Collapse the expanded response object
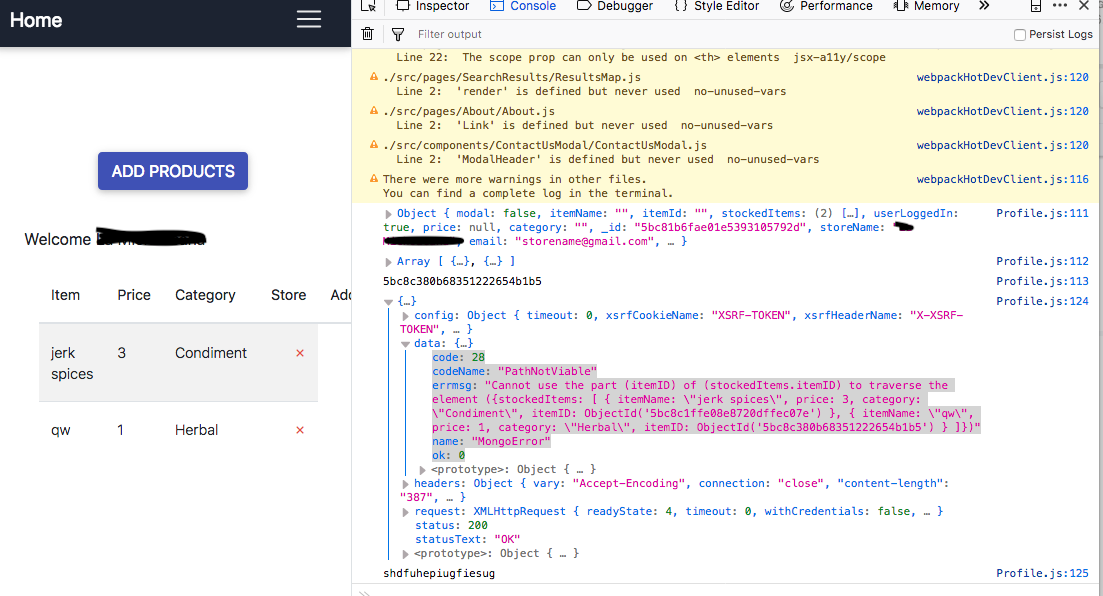The height and width of the screenshot is (596, 1103). (x=388, y=301)
